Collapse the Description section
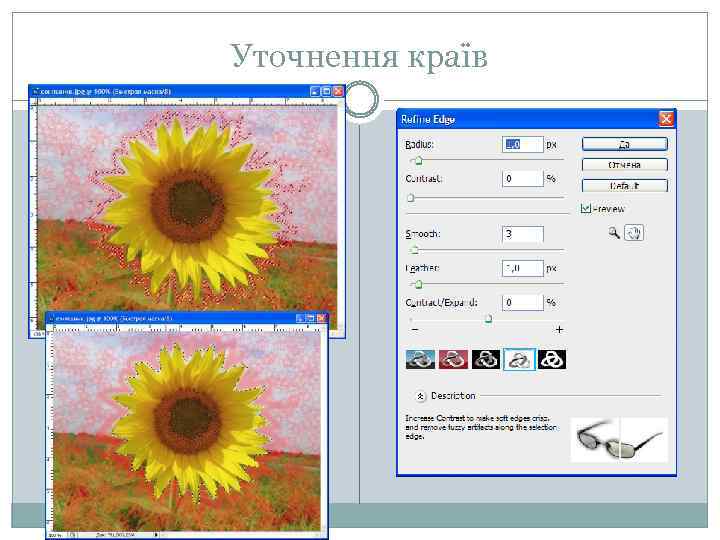The image size is (720, 540). [420, 396]
